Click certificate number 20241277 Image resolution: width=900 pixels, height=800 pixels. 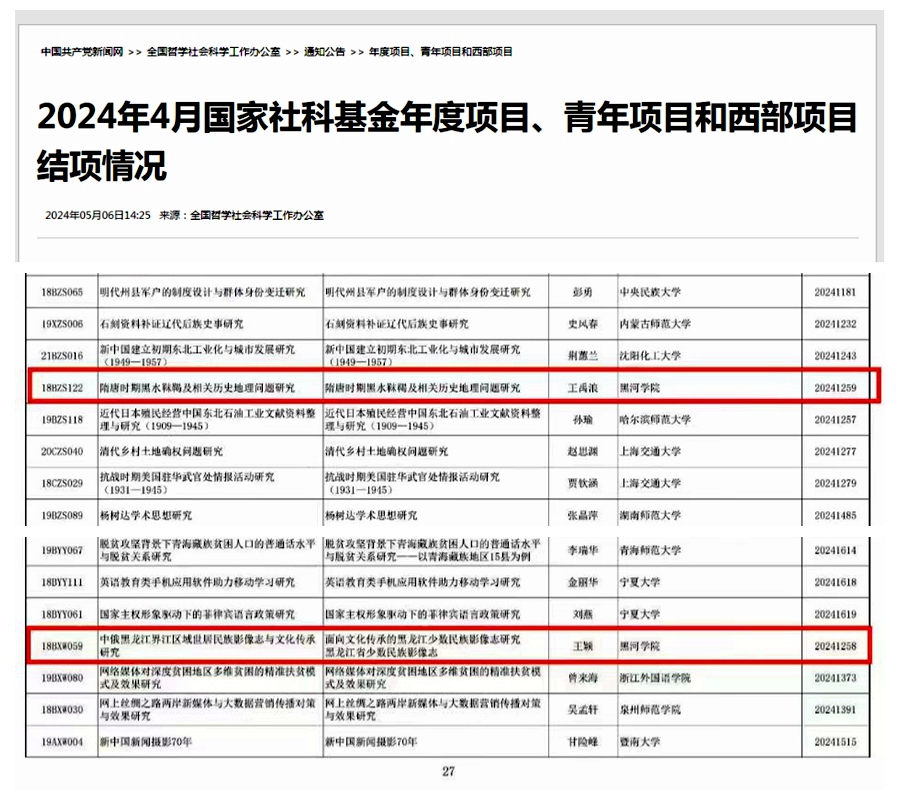click(x=835, y=452)
